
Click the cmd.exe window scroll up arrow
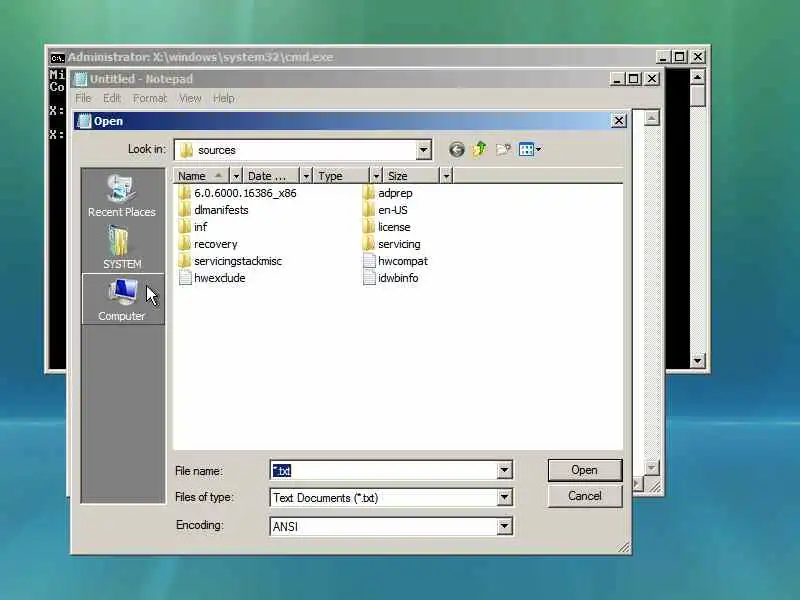[x=697, y=77]
